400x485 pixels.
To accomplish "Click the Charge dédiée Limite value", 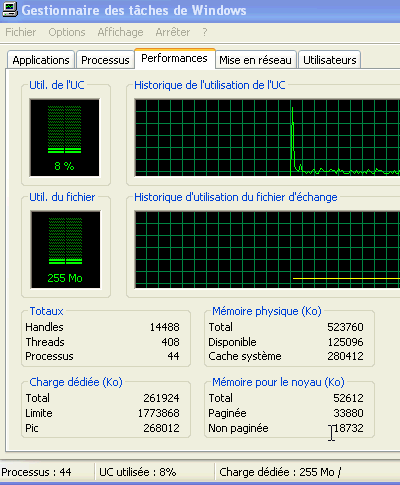I will click(x=159, y=413).
